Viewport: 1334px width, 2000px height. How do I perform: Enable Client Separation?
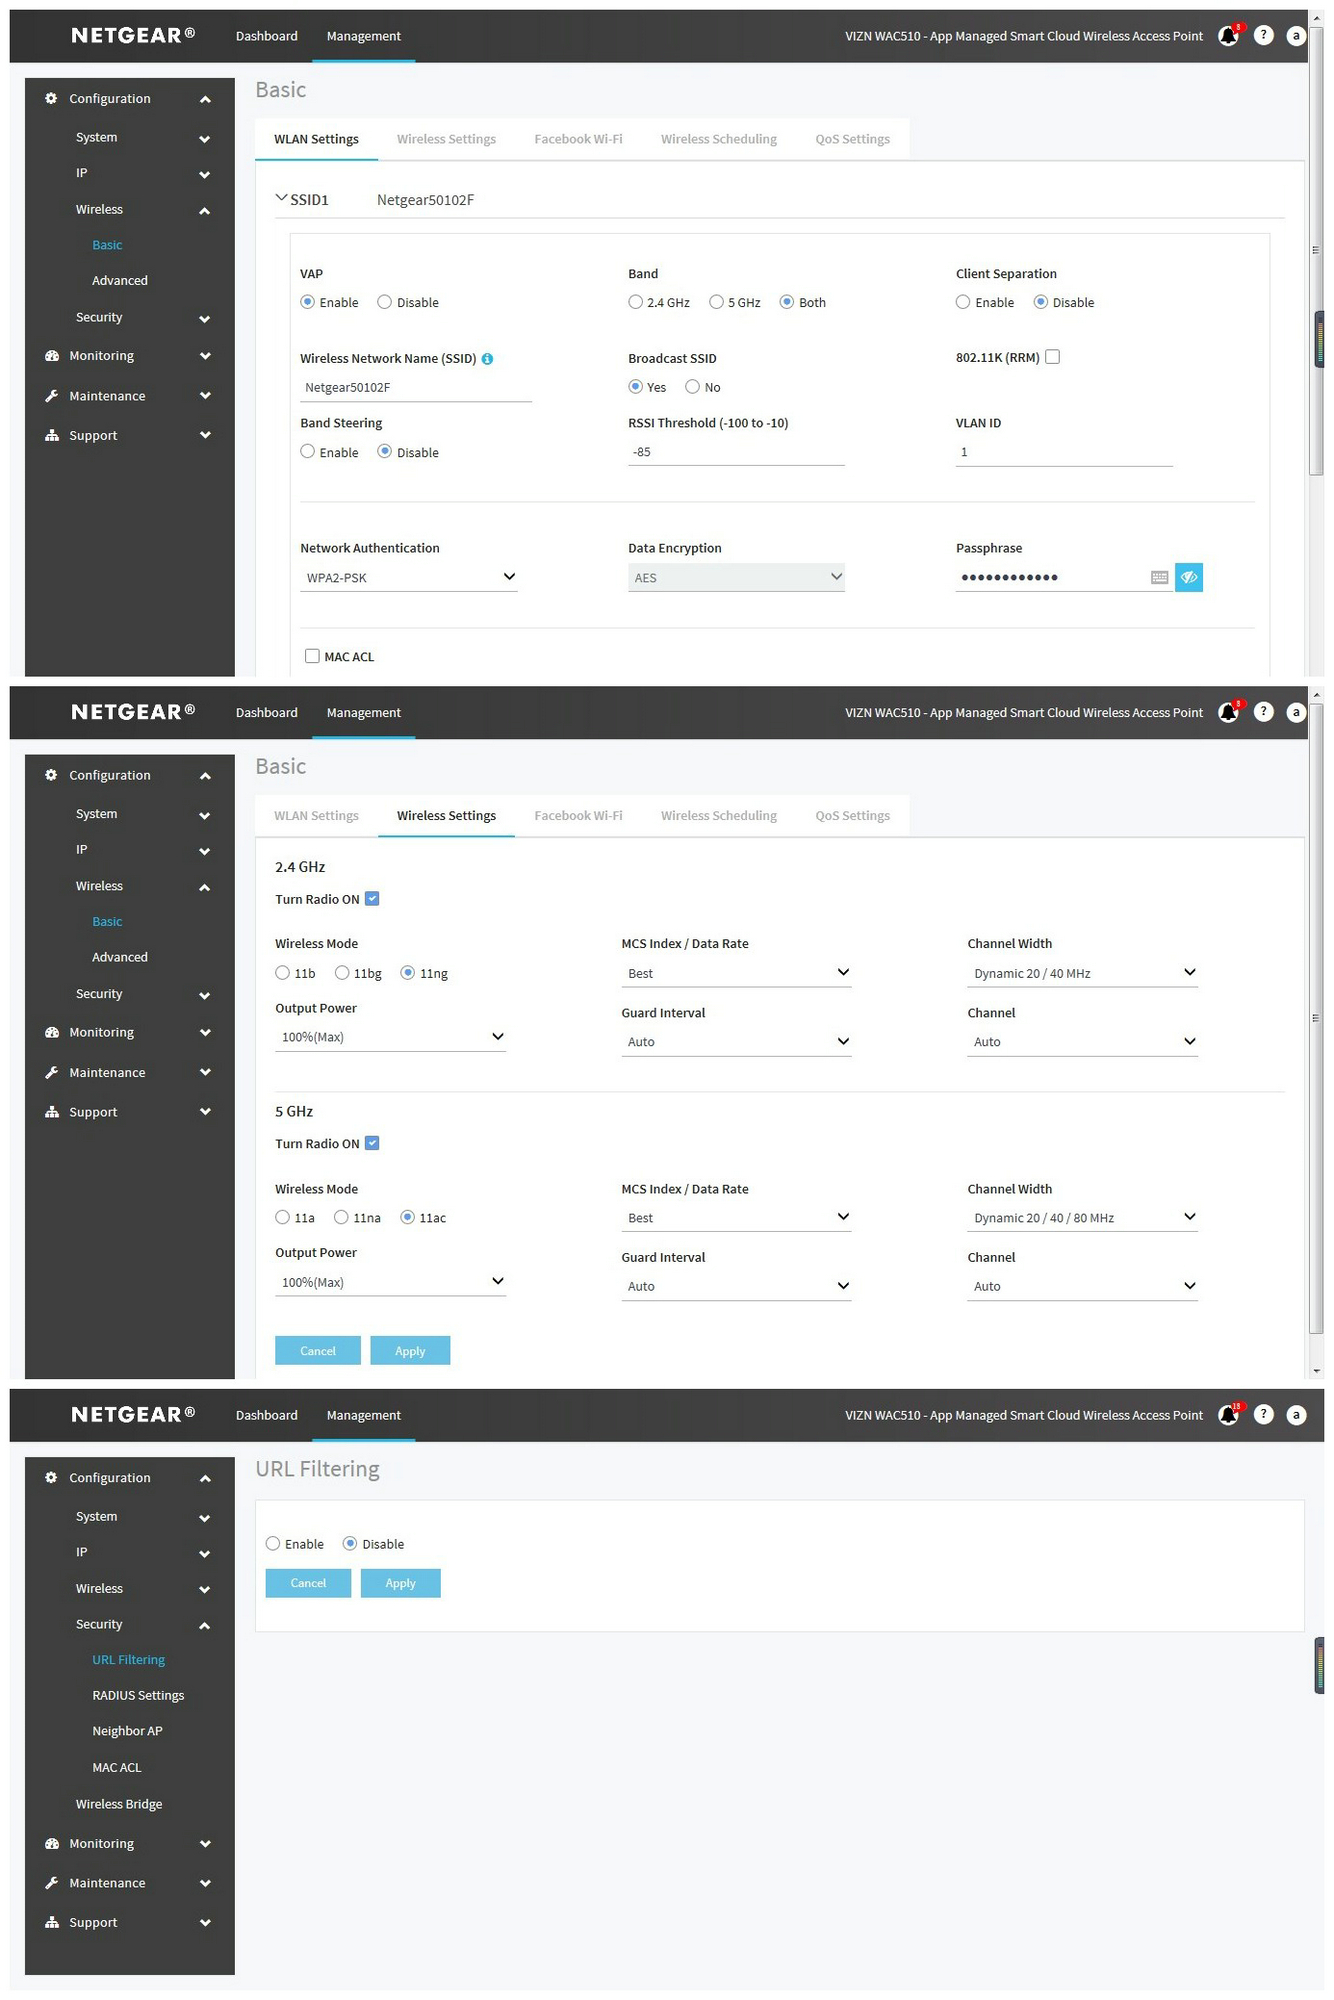coord(963,302)
